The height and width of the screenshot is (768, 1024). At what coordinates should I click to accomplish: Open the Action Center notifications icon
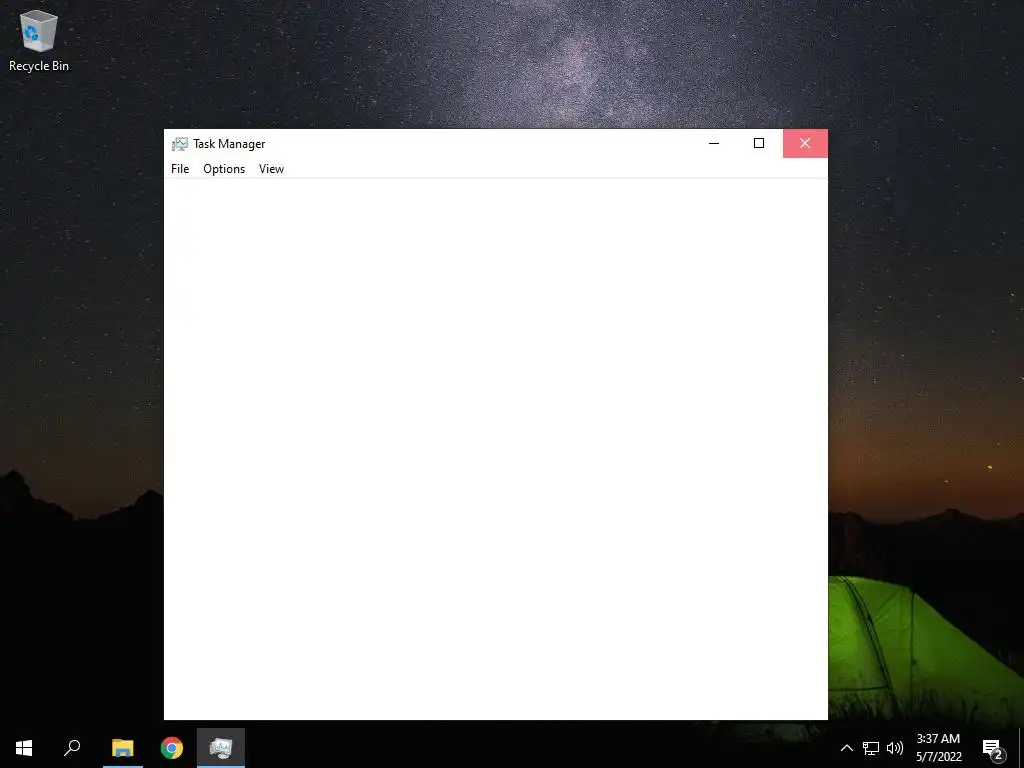[x=993, y=748]
